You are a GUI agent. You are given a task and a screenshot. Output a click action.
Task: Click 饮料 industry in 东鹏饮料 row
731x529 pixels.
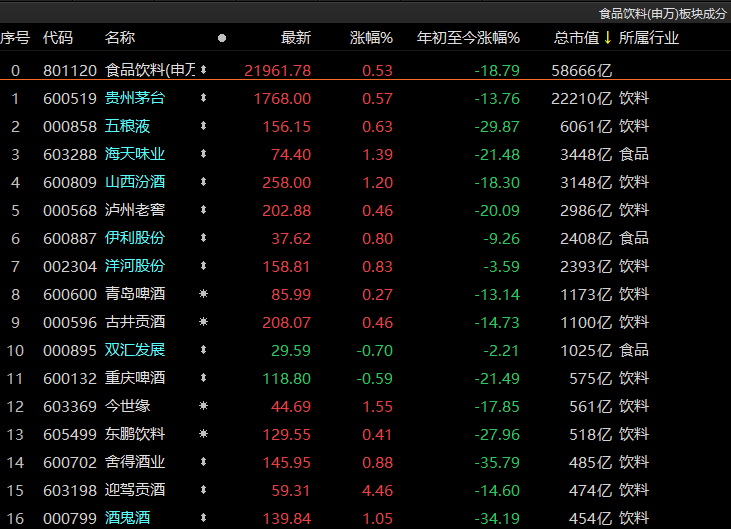pyautogui.click(x=634, y=433)
